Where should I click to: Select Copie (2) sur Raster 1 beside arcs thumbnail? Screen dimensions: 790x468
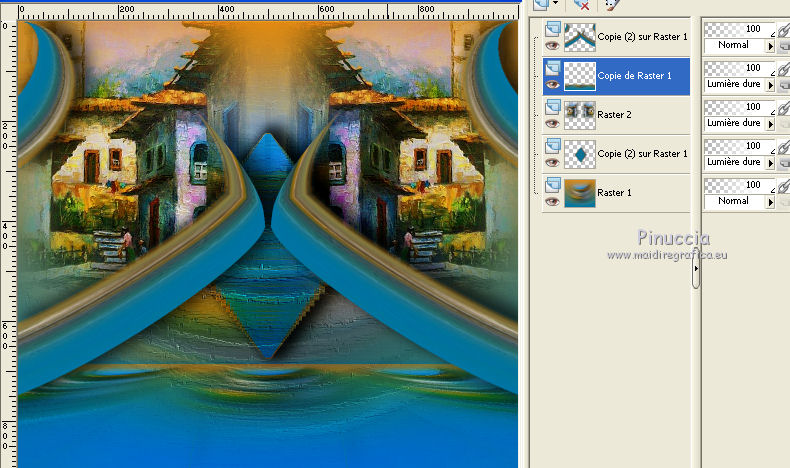[642, 37]
